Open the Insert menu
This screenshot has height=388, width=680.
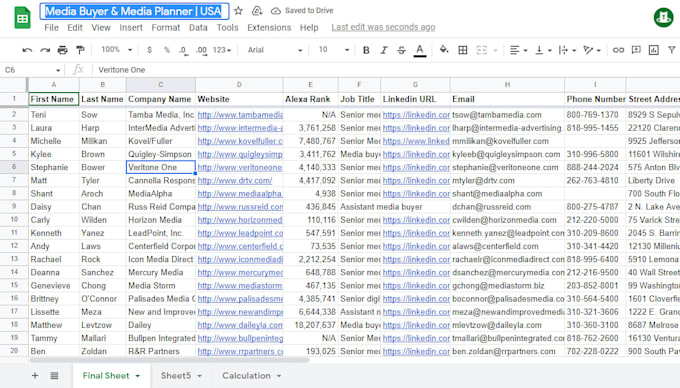click(131, 27)
